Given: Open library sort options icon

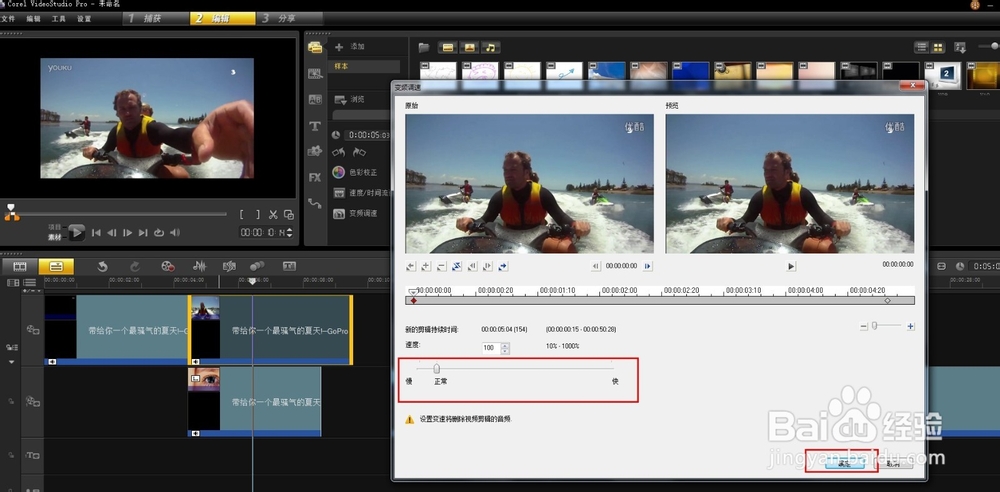Looking at the screenshot, I should coord(960,47).
